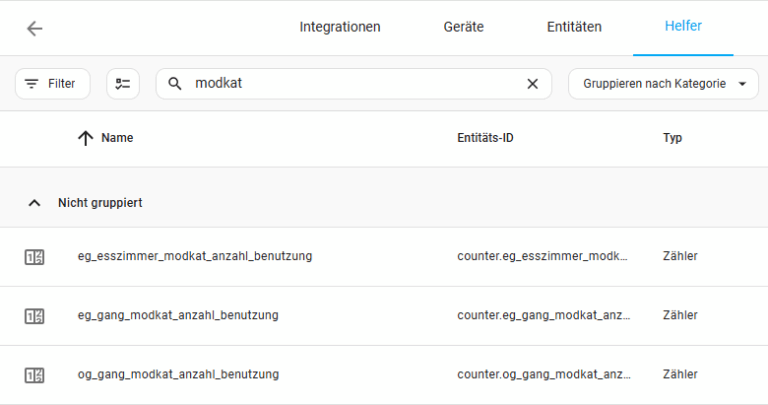Open the Entitäten tab
This screenshot has width=768, height=405.
coord(574,27)
